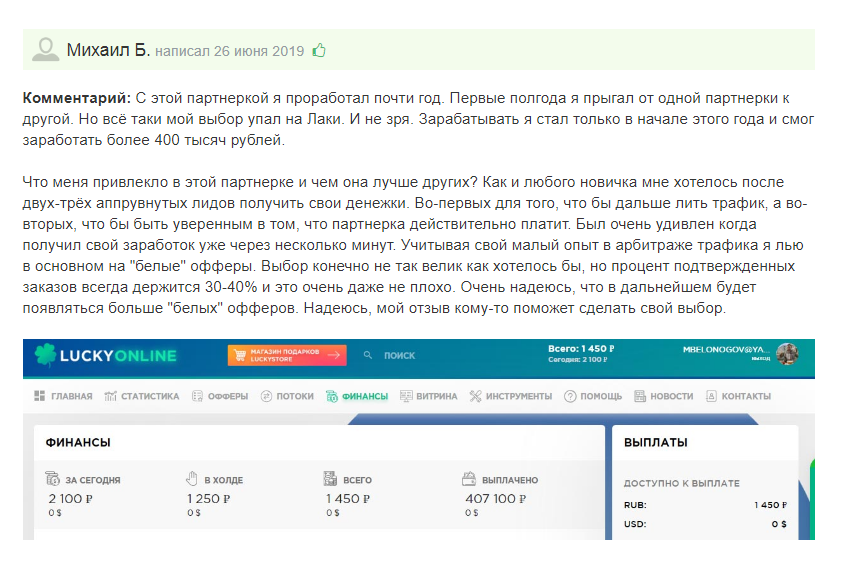Click the Инструменты wrench icon
This screenshot has width=851, height=562.
pyautogui.click(x=475, y=396)
